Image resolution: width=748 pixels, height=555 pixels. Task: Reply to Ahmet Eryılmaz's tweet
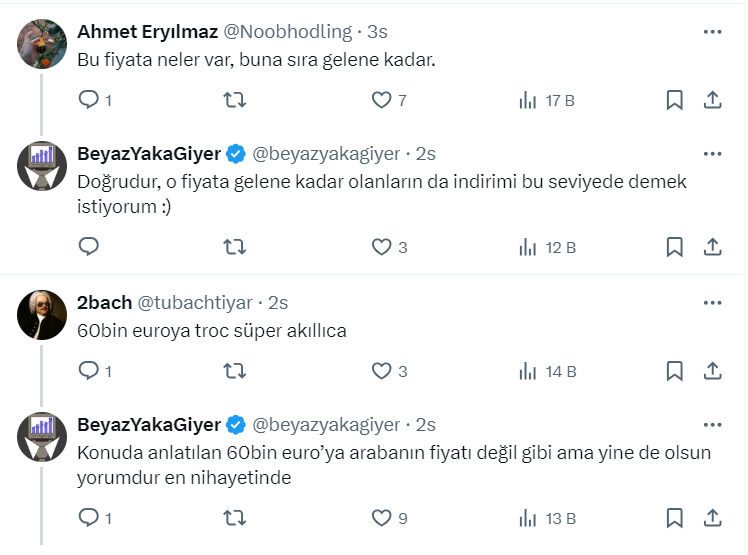[88, 100]
